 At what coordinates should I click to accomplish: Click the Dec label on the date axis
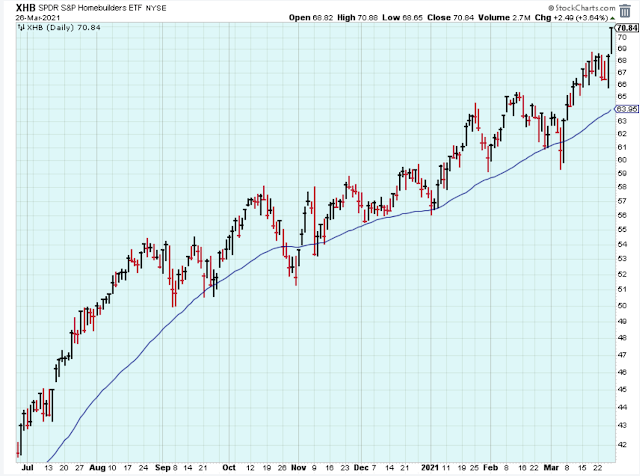[x=361, y=467]
